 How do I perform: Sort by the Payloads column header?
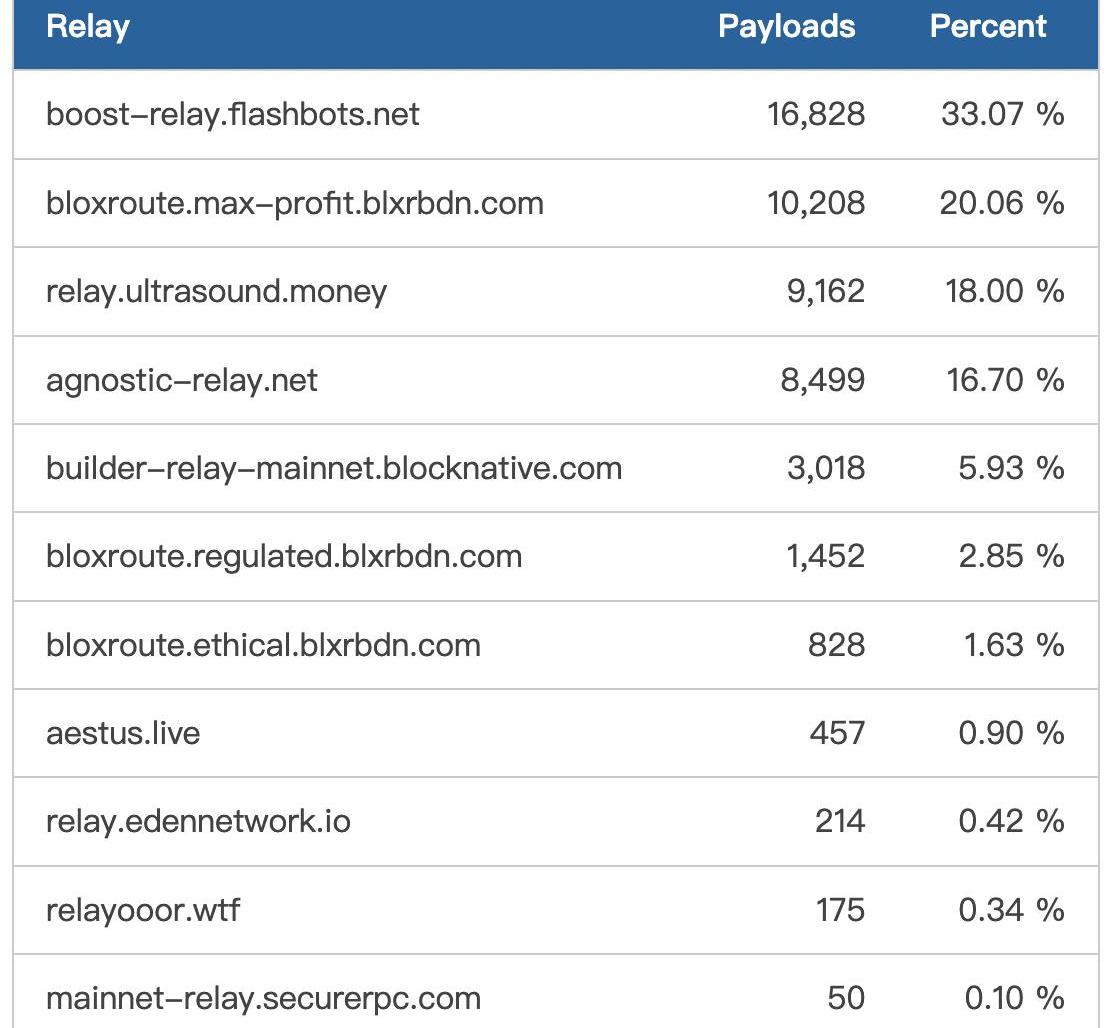[x=786, y=27]
